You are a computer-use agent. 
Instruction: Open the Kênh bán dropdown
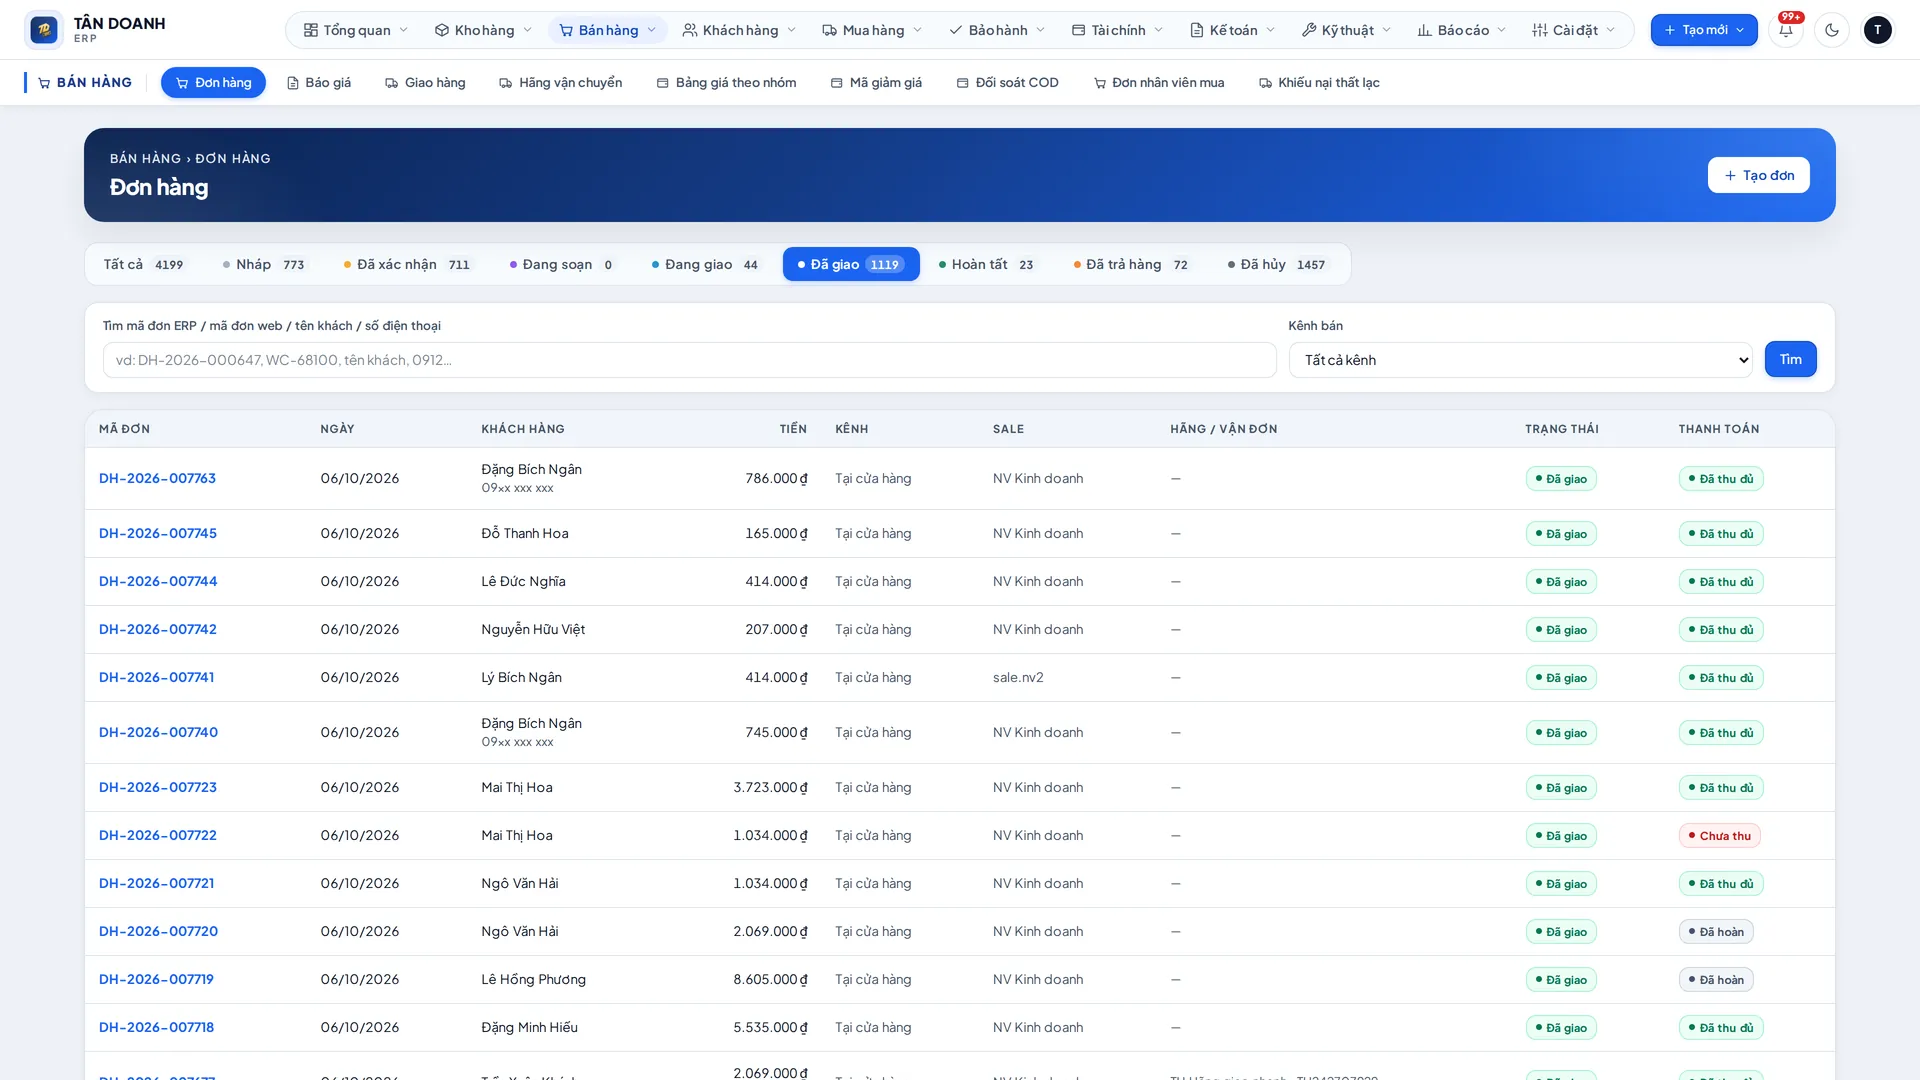[1520, 360]
